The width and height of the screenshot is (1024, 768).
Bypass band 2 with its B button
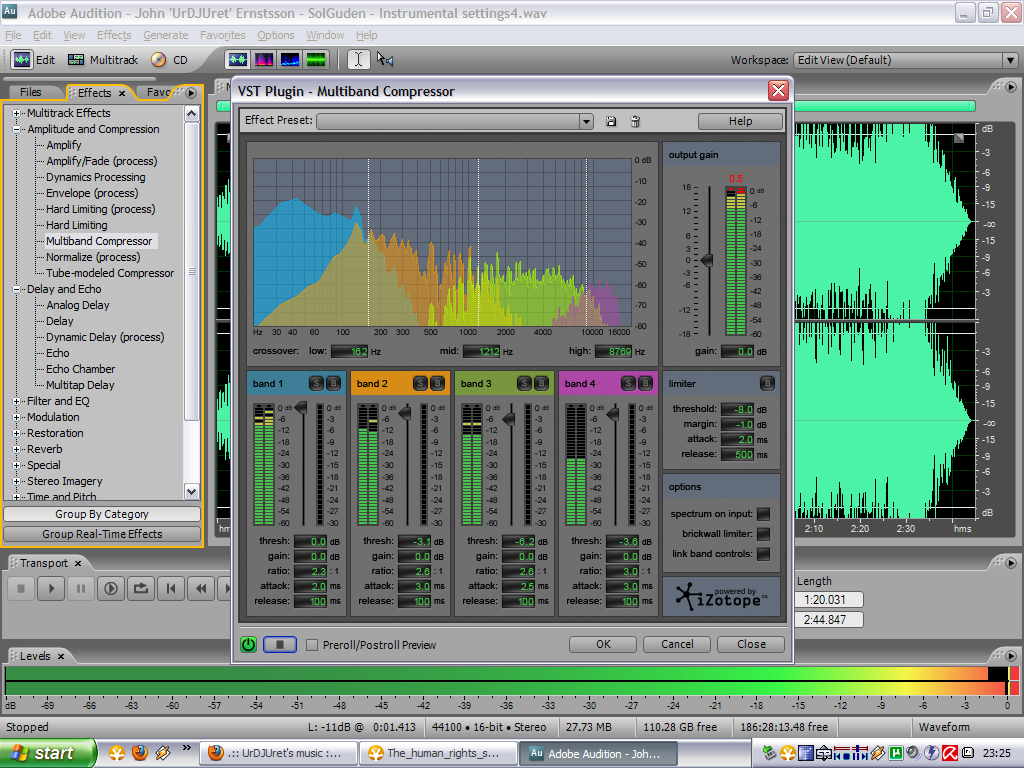tap(437, 383)
